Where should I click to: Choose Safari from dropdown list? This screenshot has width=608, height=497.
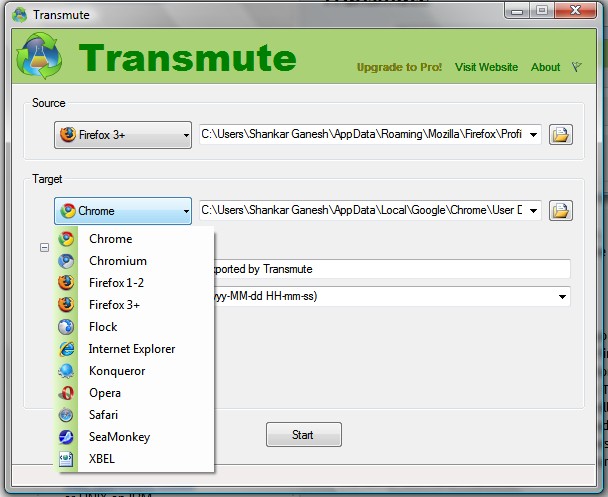[x=134, y=415]
